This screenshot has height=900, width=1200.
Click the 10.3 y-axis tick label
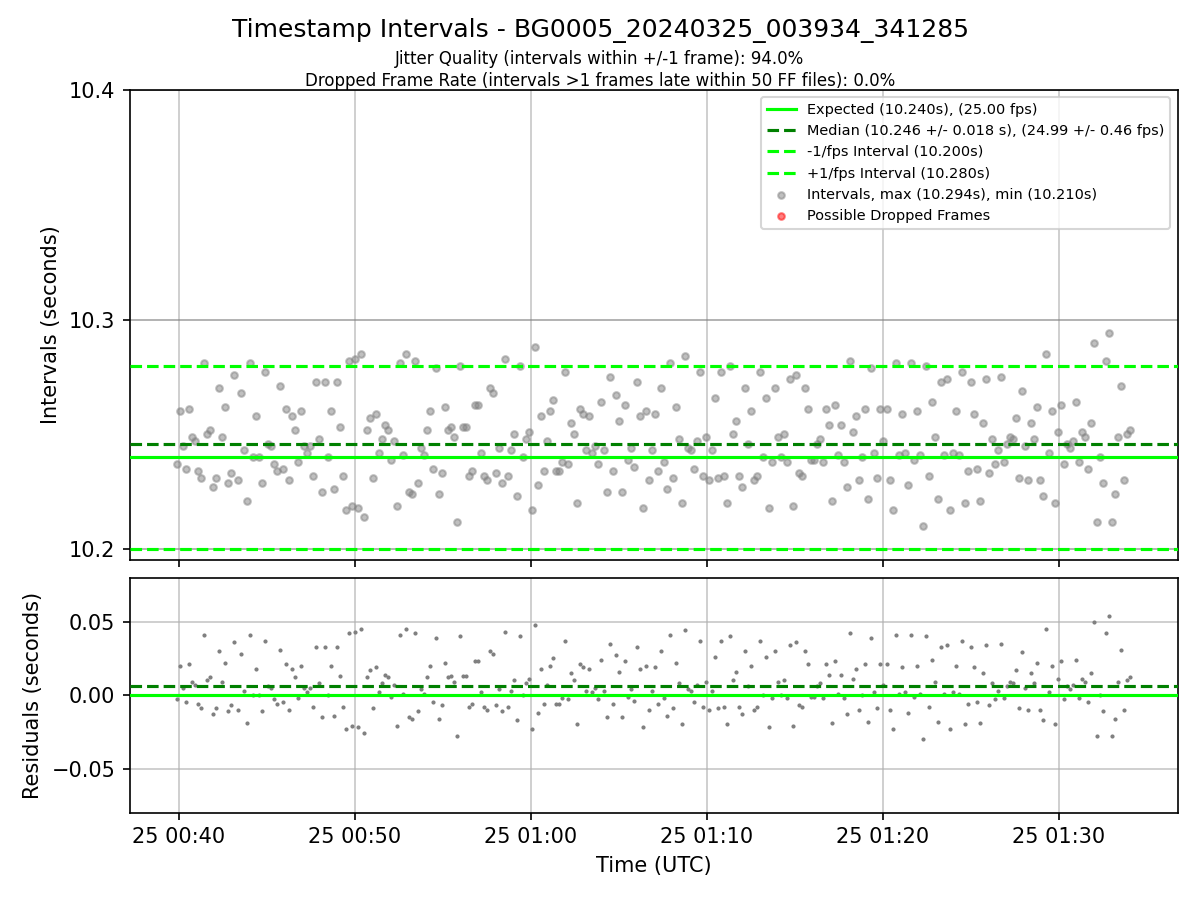[x=98, y=321]
